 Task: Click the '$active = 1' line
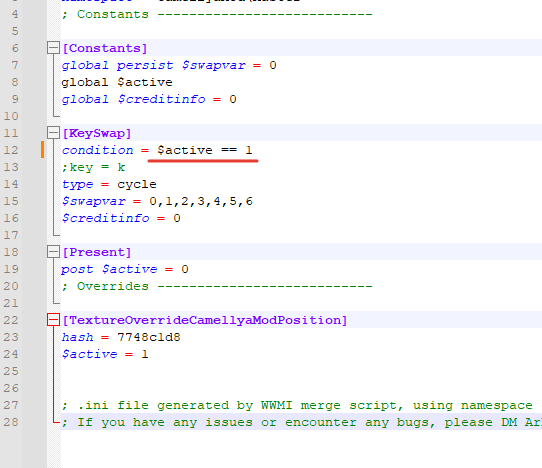pos(105,354)
